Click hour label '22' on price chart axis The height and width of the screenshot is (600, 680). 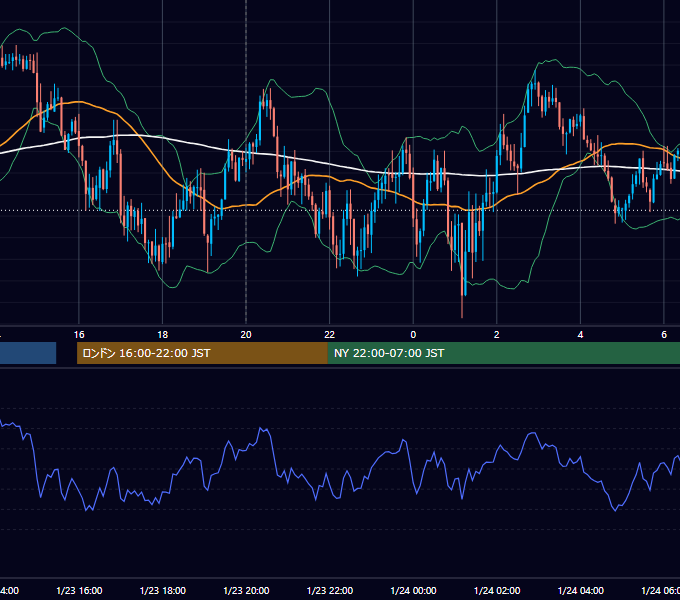pos(330,335)
